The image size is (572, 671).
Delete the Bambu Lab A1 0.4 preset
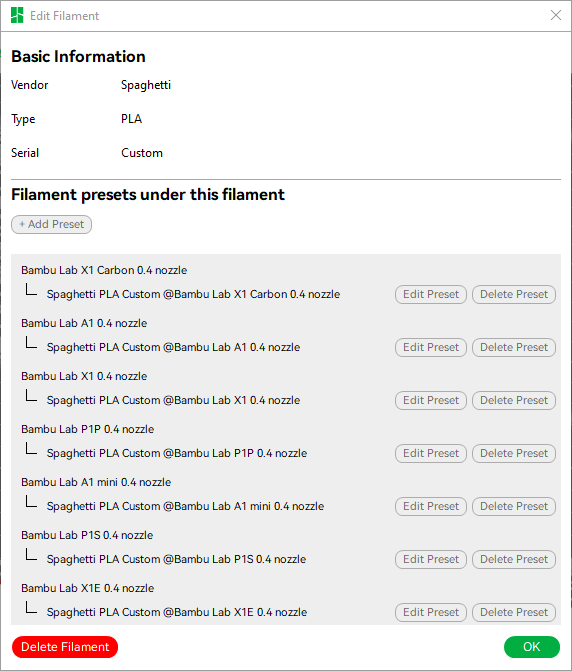514,347
